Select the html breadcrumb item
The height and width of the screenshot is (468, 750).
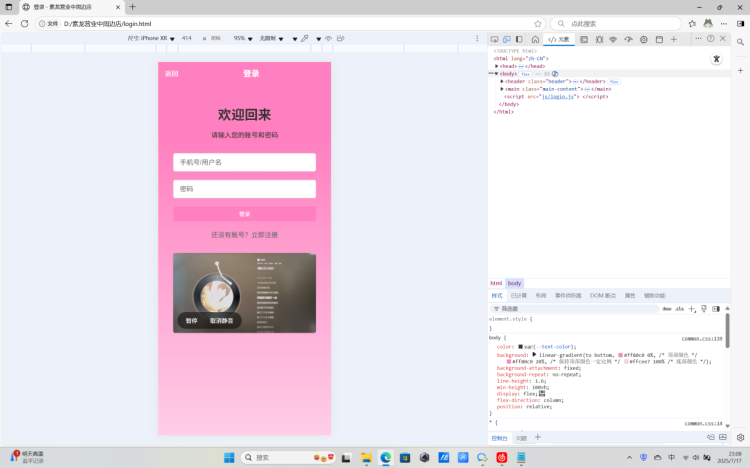click(x=496, y=283)
